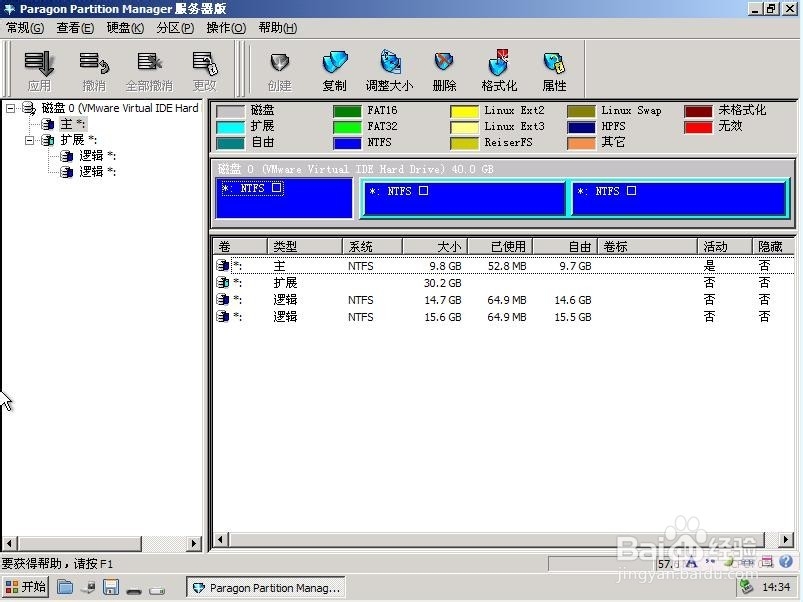The image size is (803, 602).
Task: Sort by the 卷标 column header
Action: point(647,246)
